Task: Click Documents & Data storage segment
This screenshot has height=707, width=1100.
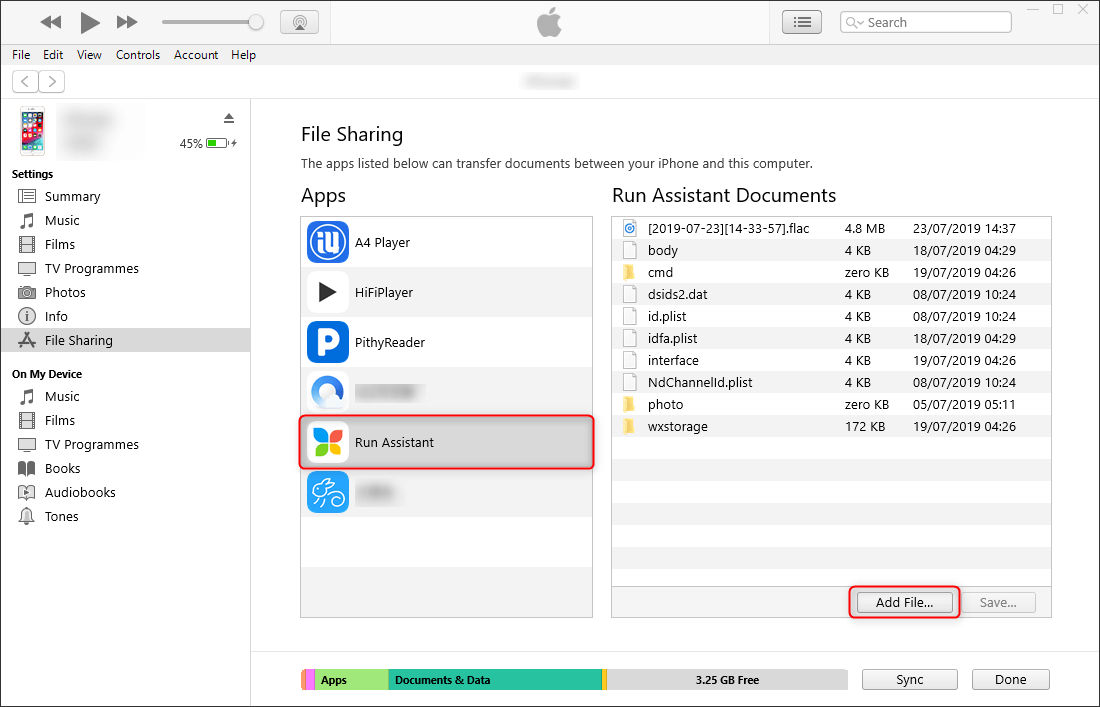Action: point(495,680)
